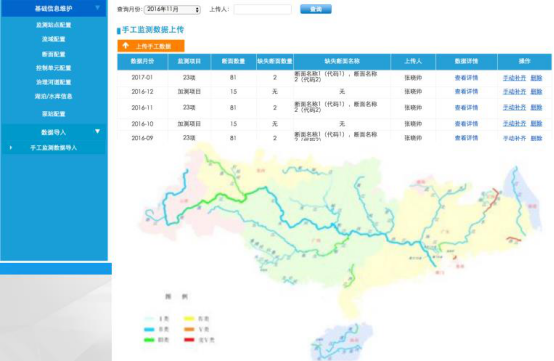The height and width of the screenshot is (361, 554).
Task: Click the yellow IV类 legend swatch
Action: pos(189,319)
